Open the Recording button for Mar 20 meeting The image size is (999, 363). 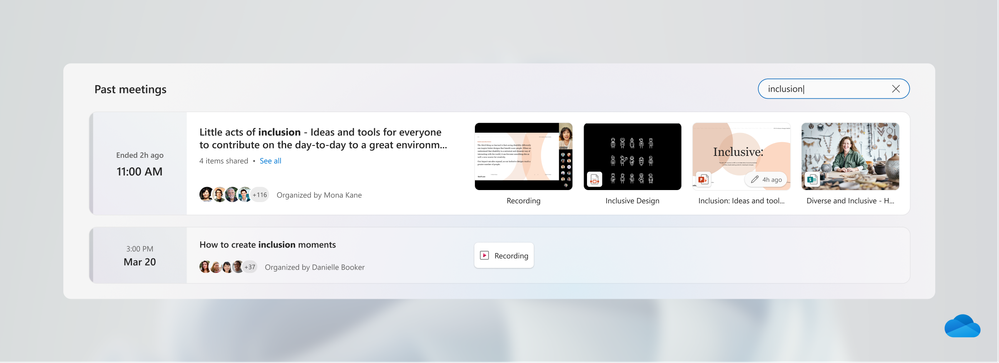[x=504, y=255]
